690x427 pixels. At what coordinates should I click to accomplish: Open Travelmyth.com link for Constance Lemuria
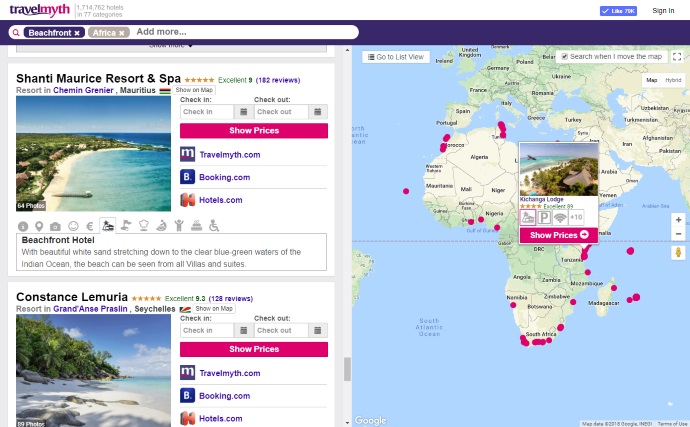pyautogui.click(x=229, y=373)
